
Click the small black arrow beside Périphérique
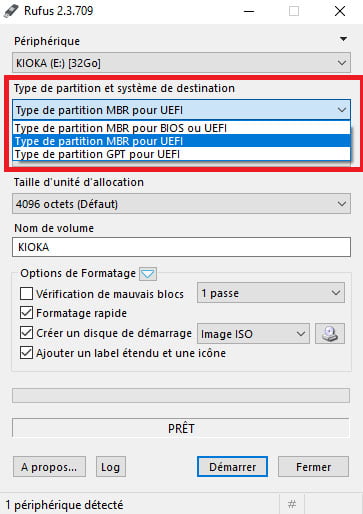tap(343, 39)
